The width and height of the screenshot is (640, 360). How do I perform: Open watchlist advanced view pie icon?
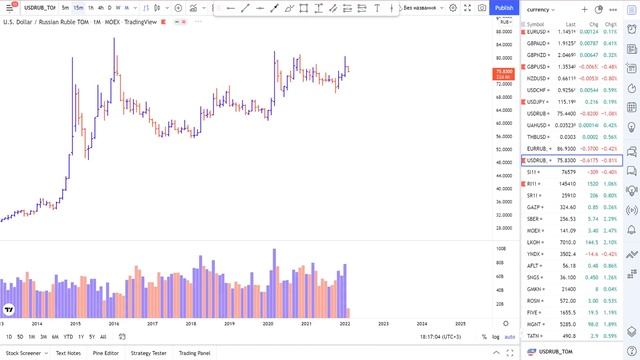[x=599, y=9]
